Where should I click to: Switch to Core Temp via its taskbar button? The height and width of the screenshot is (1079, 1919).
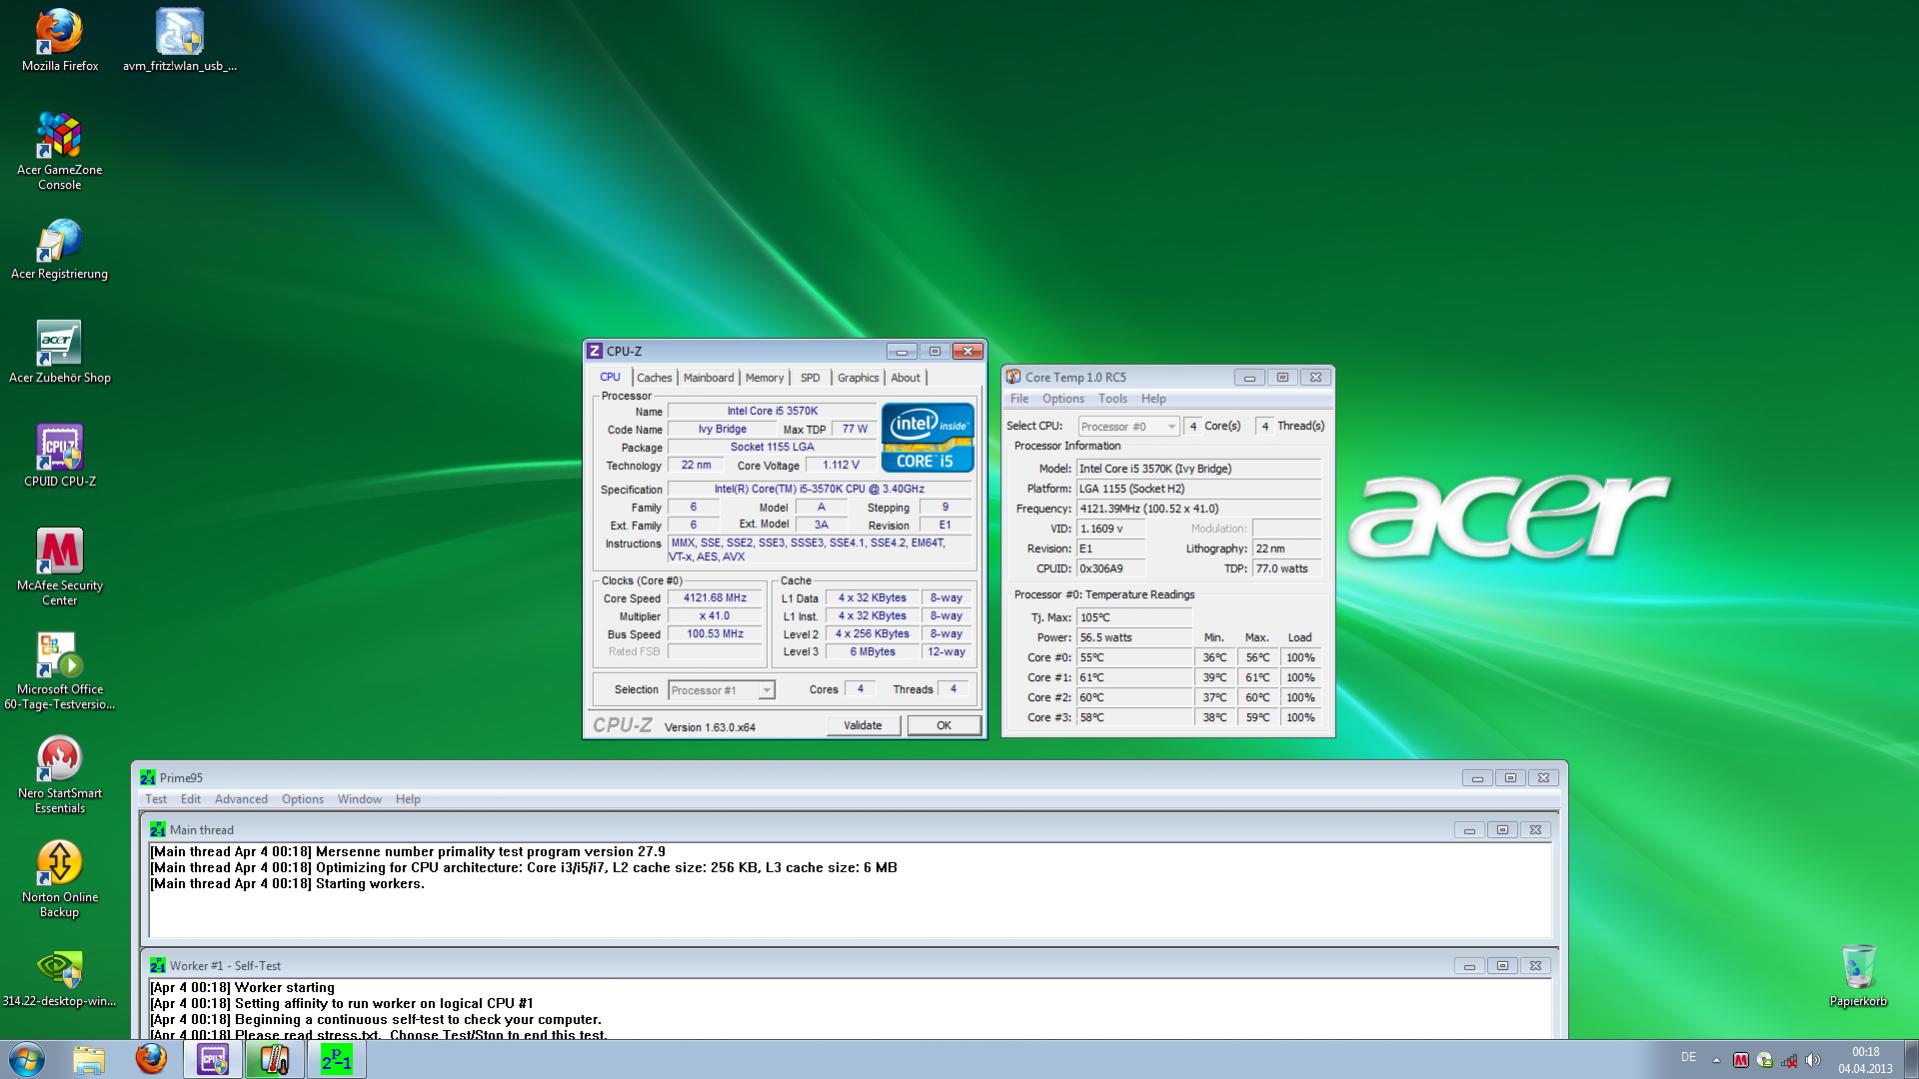click(275, 1059)
